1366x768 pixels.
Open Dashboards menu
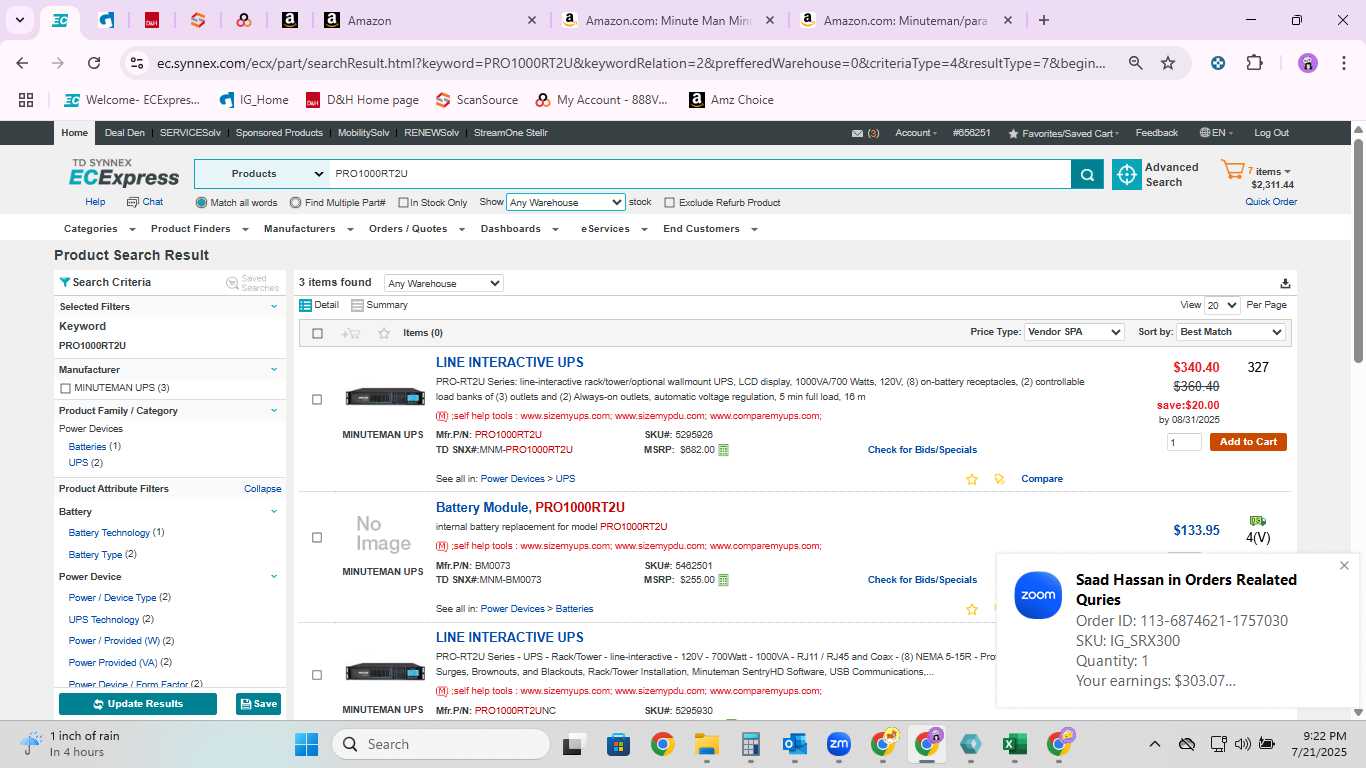[519, 229]
